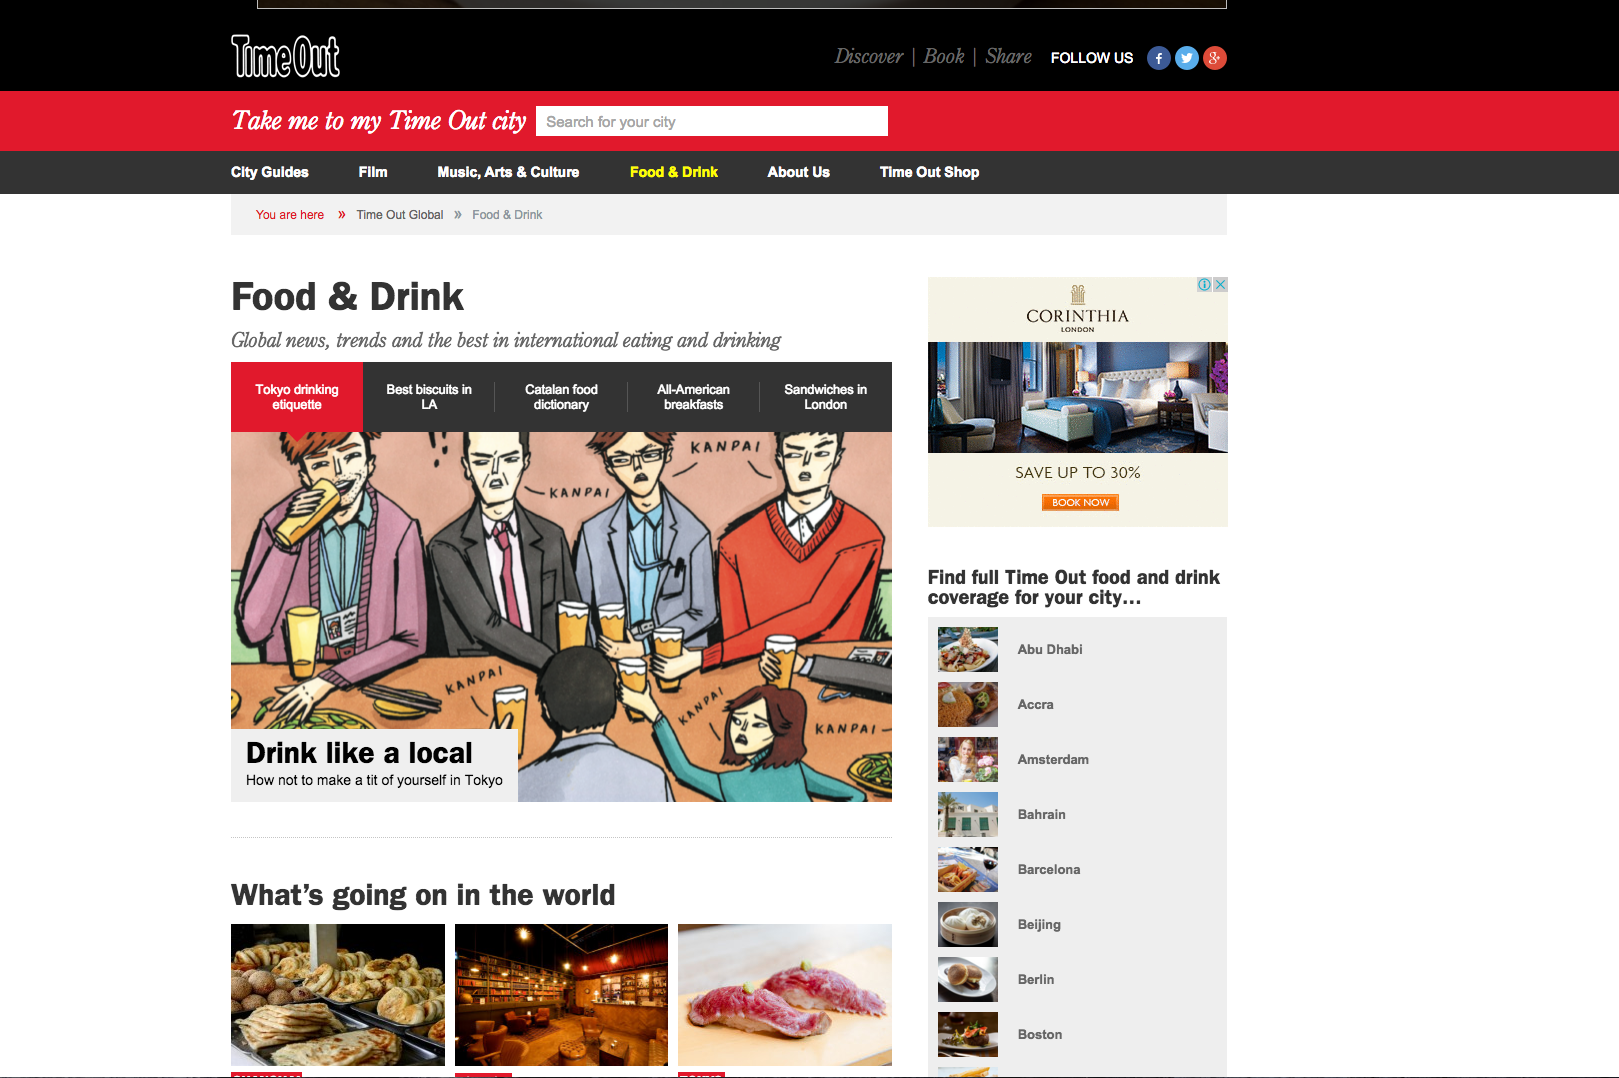
Task: Open the Twitter follow icon
Action: (1186, 58)
